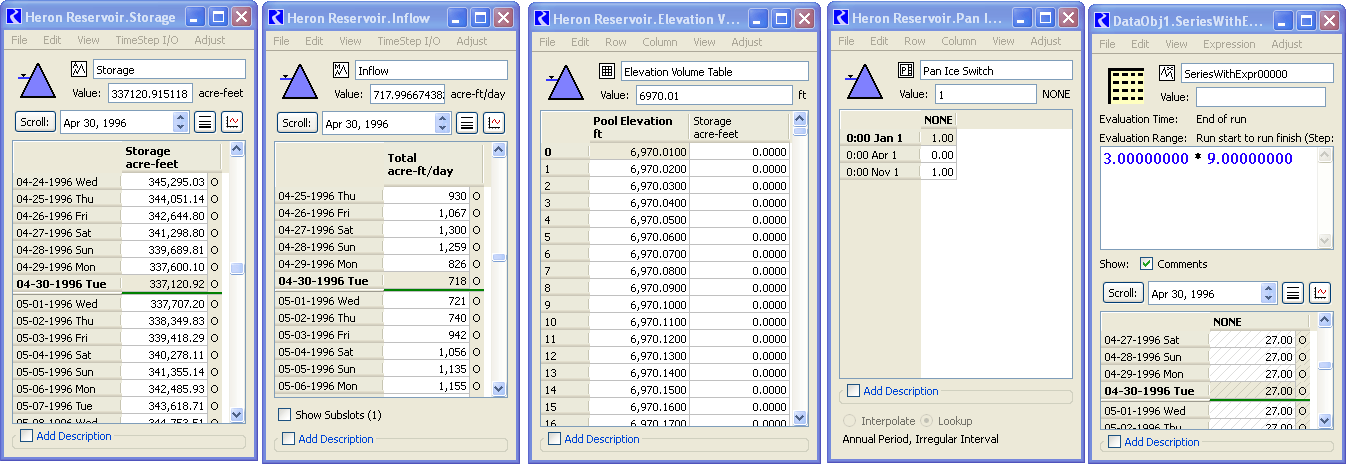This screenshot has width=1346, height=464.
Task: Open the list view icon in DataObj1 window
Action: tap(1293, 293)
